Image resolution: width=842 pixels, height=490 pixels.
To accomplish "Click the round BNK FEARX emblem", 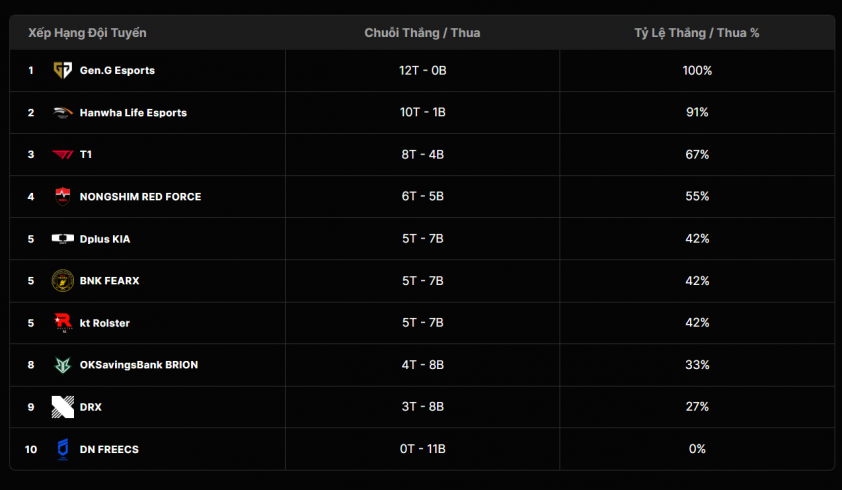I will pos(63,280).
